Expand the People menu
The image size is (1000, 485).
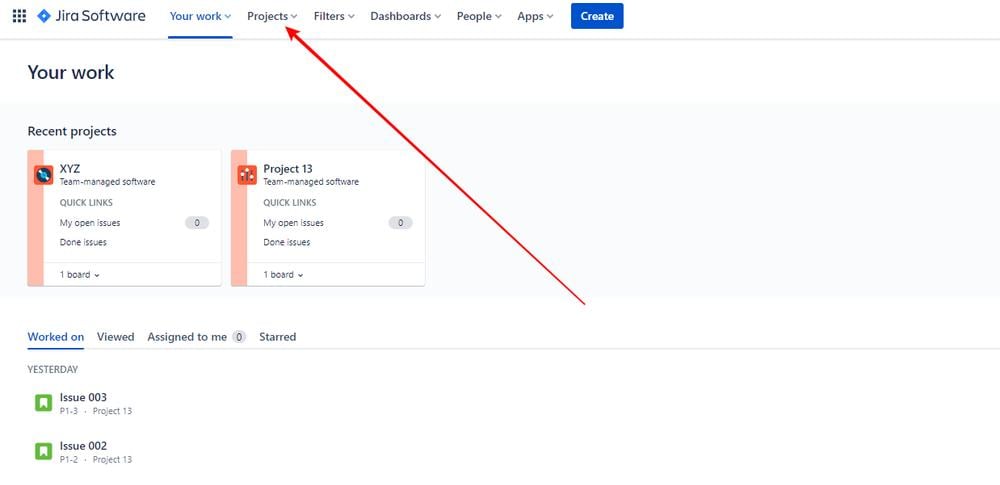point(479,16)
